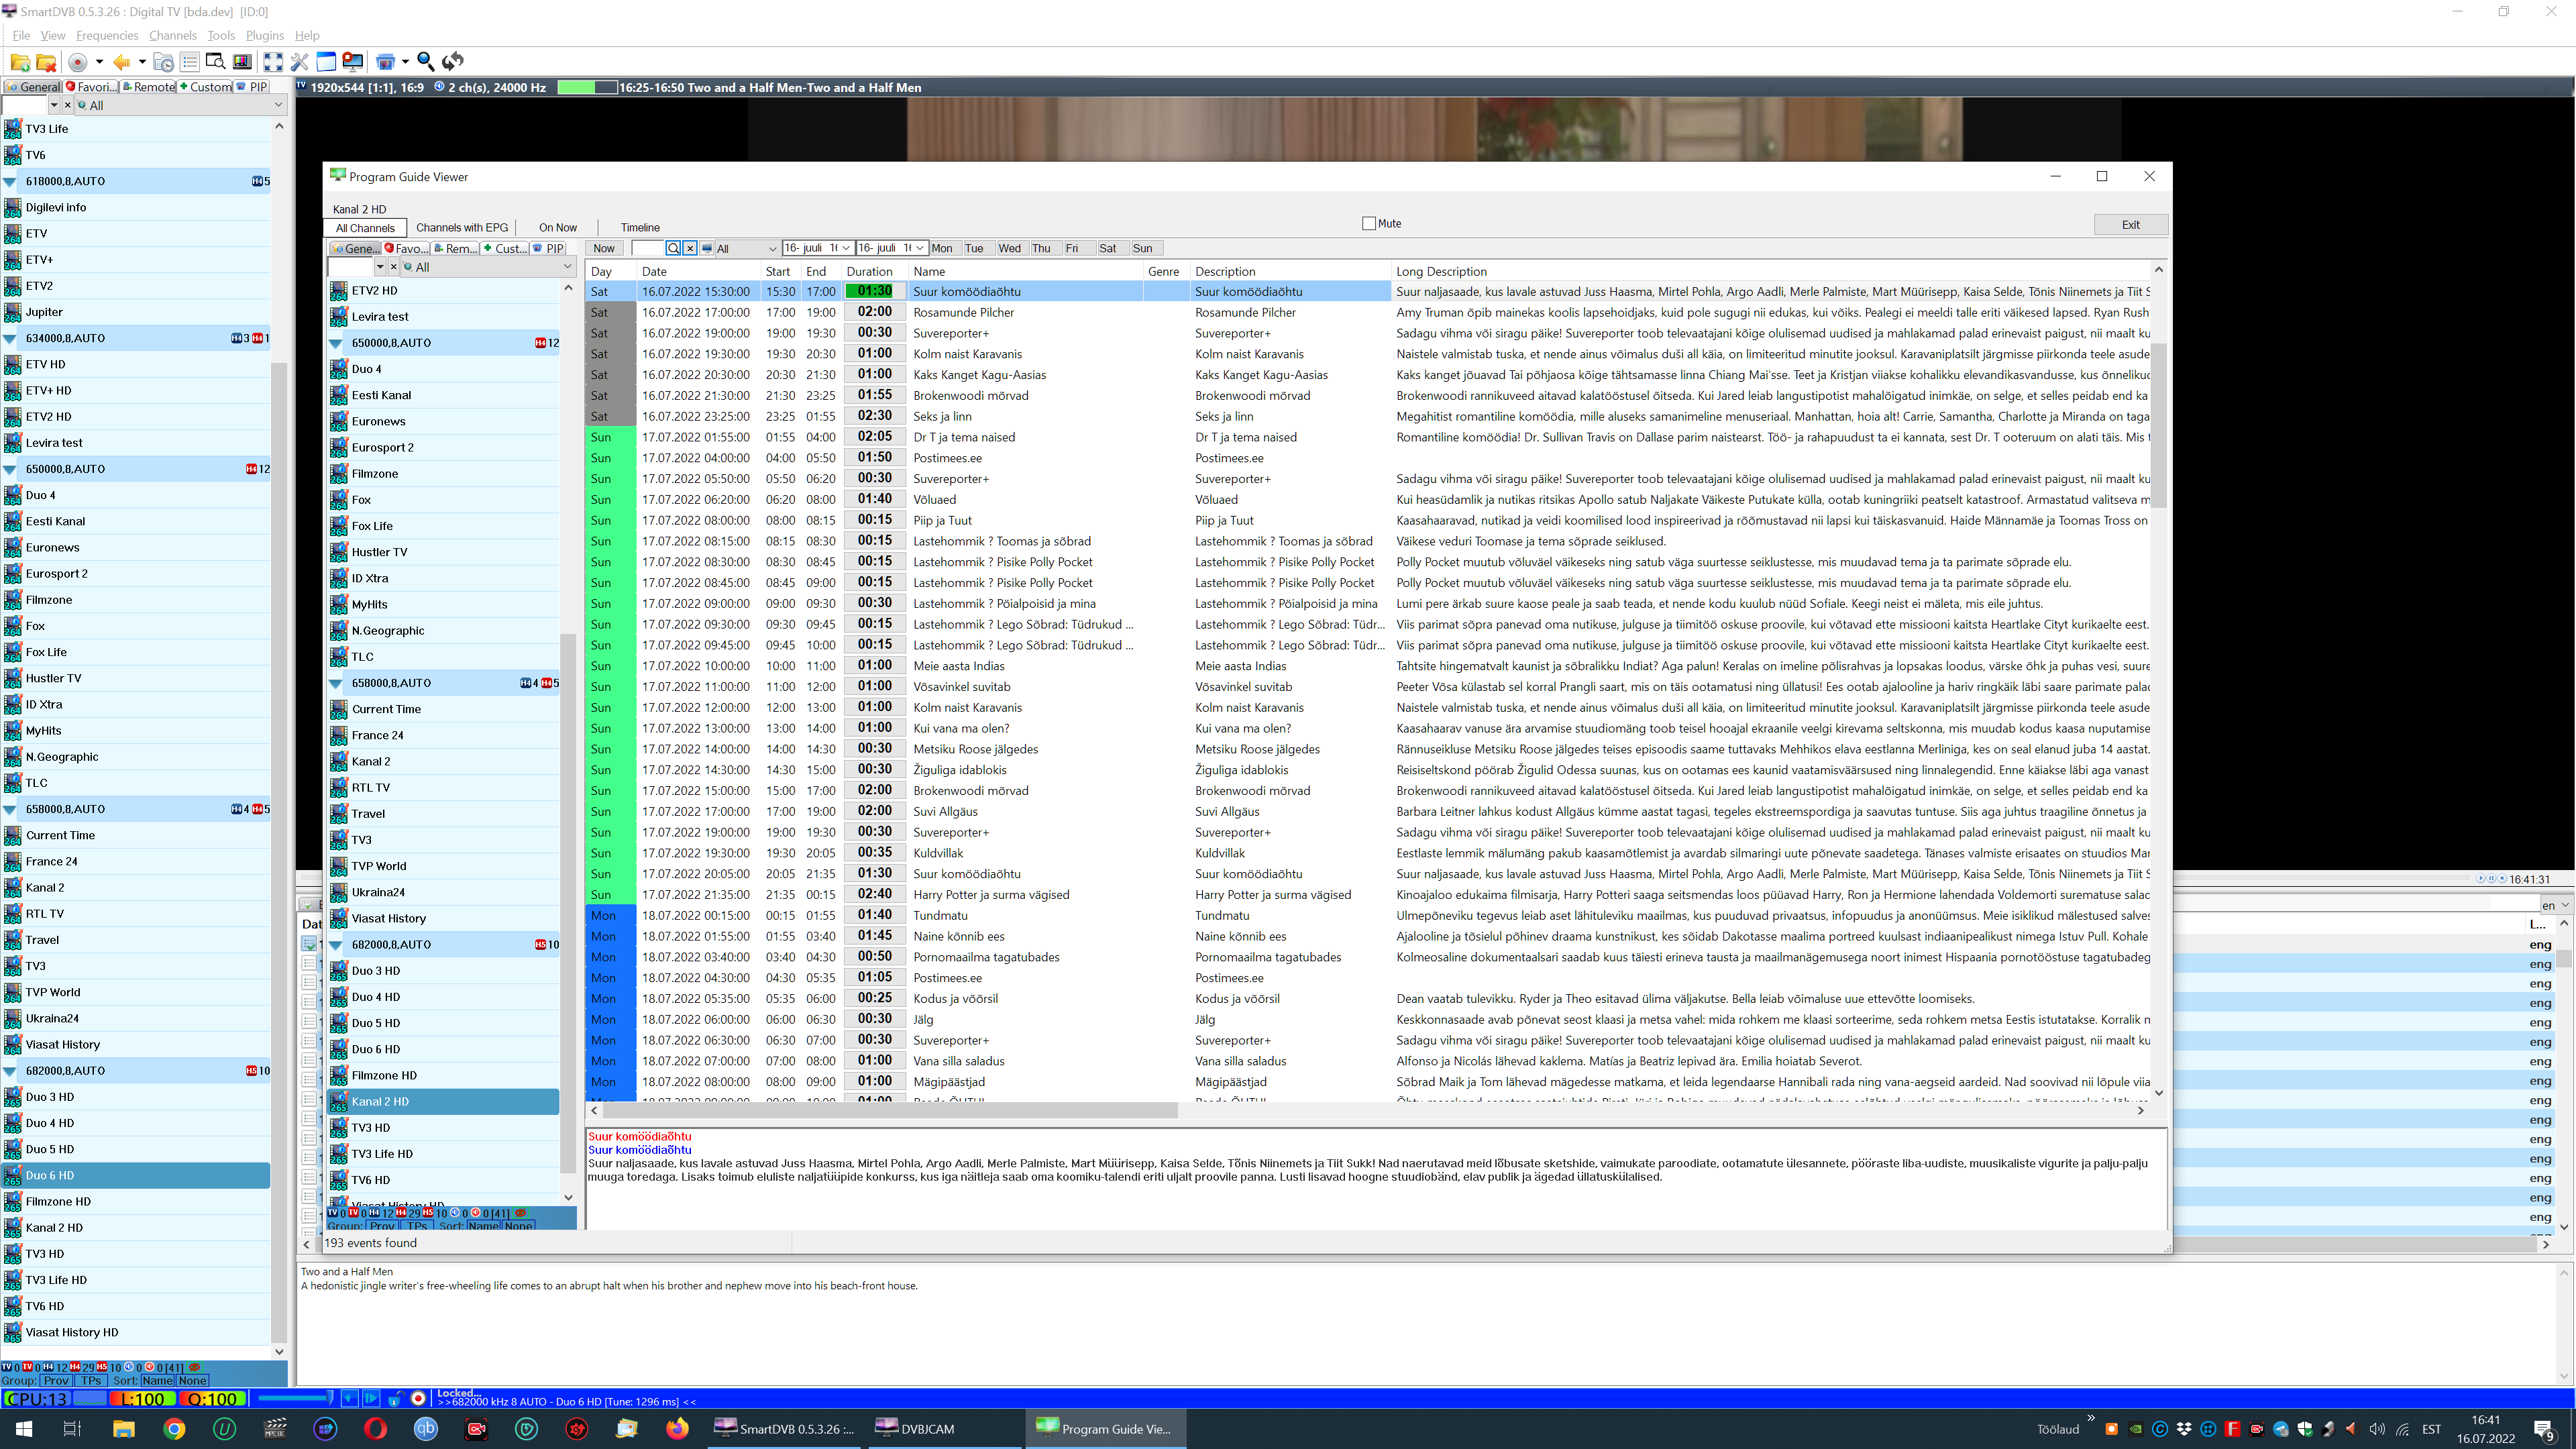
Task: Click the small monitor icon in guide filter bar
Action: tap(707, 248)
